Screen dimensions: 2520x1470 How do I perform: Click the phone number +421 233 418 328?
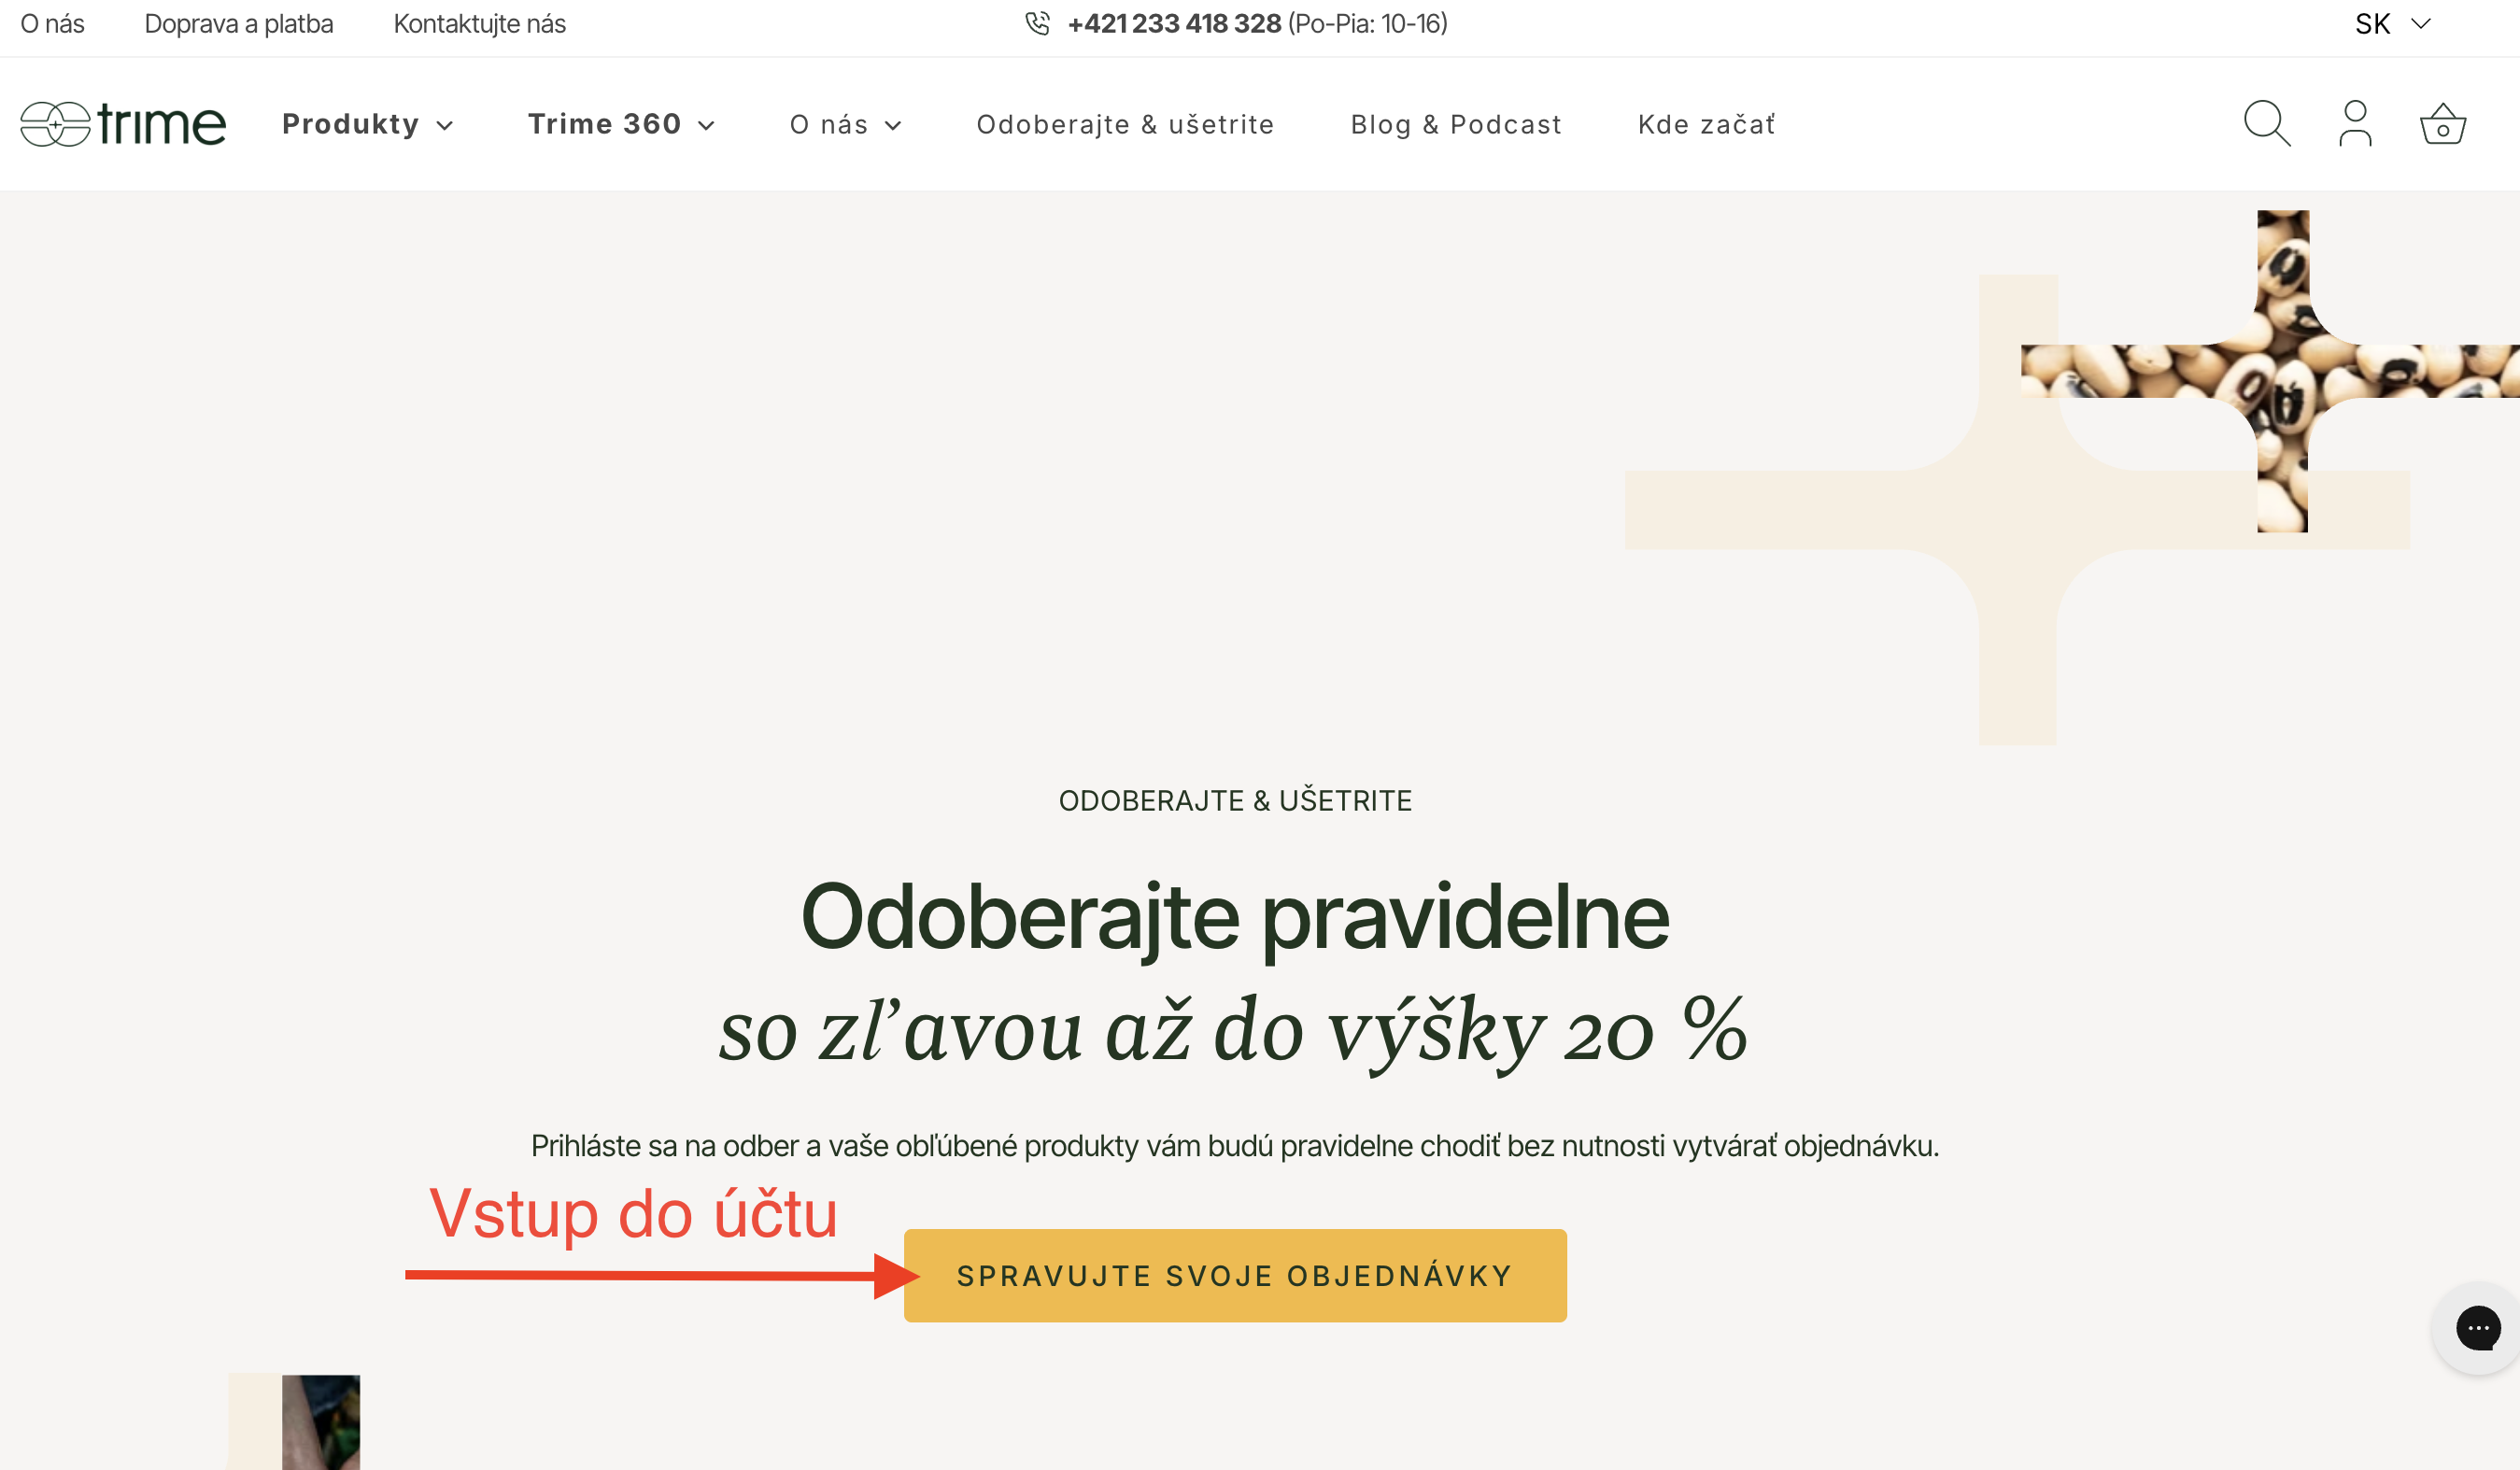1174,24
